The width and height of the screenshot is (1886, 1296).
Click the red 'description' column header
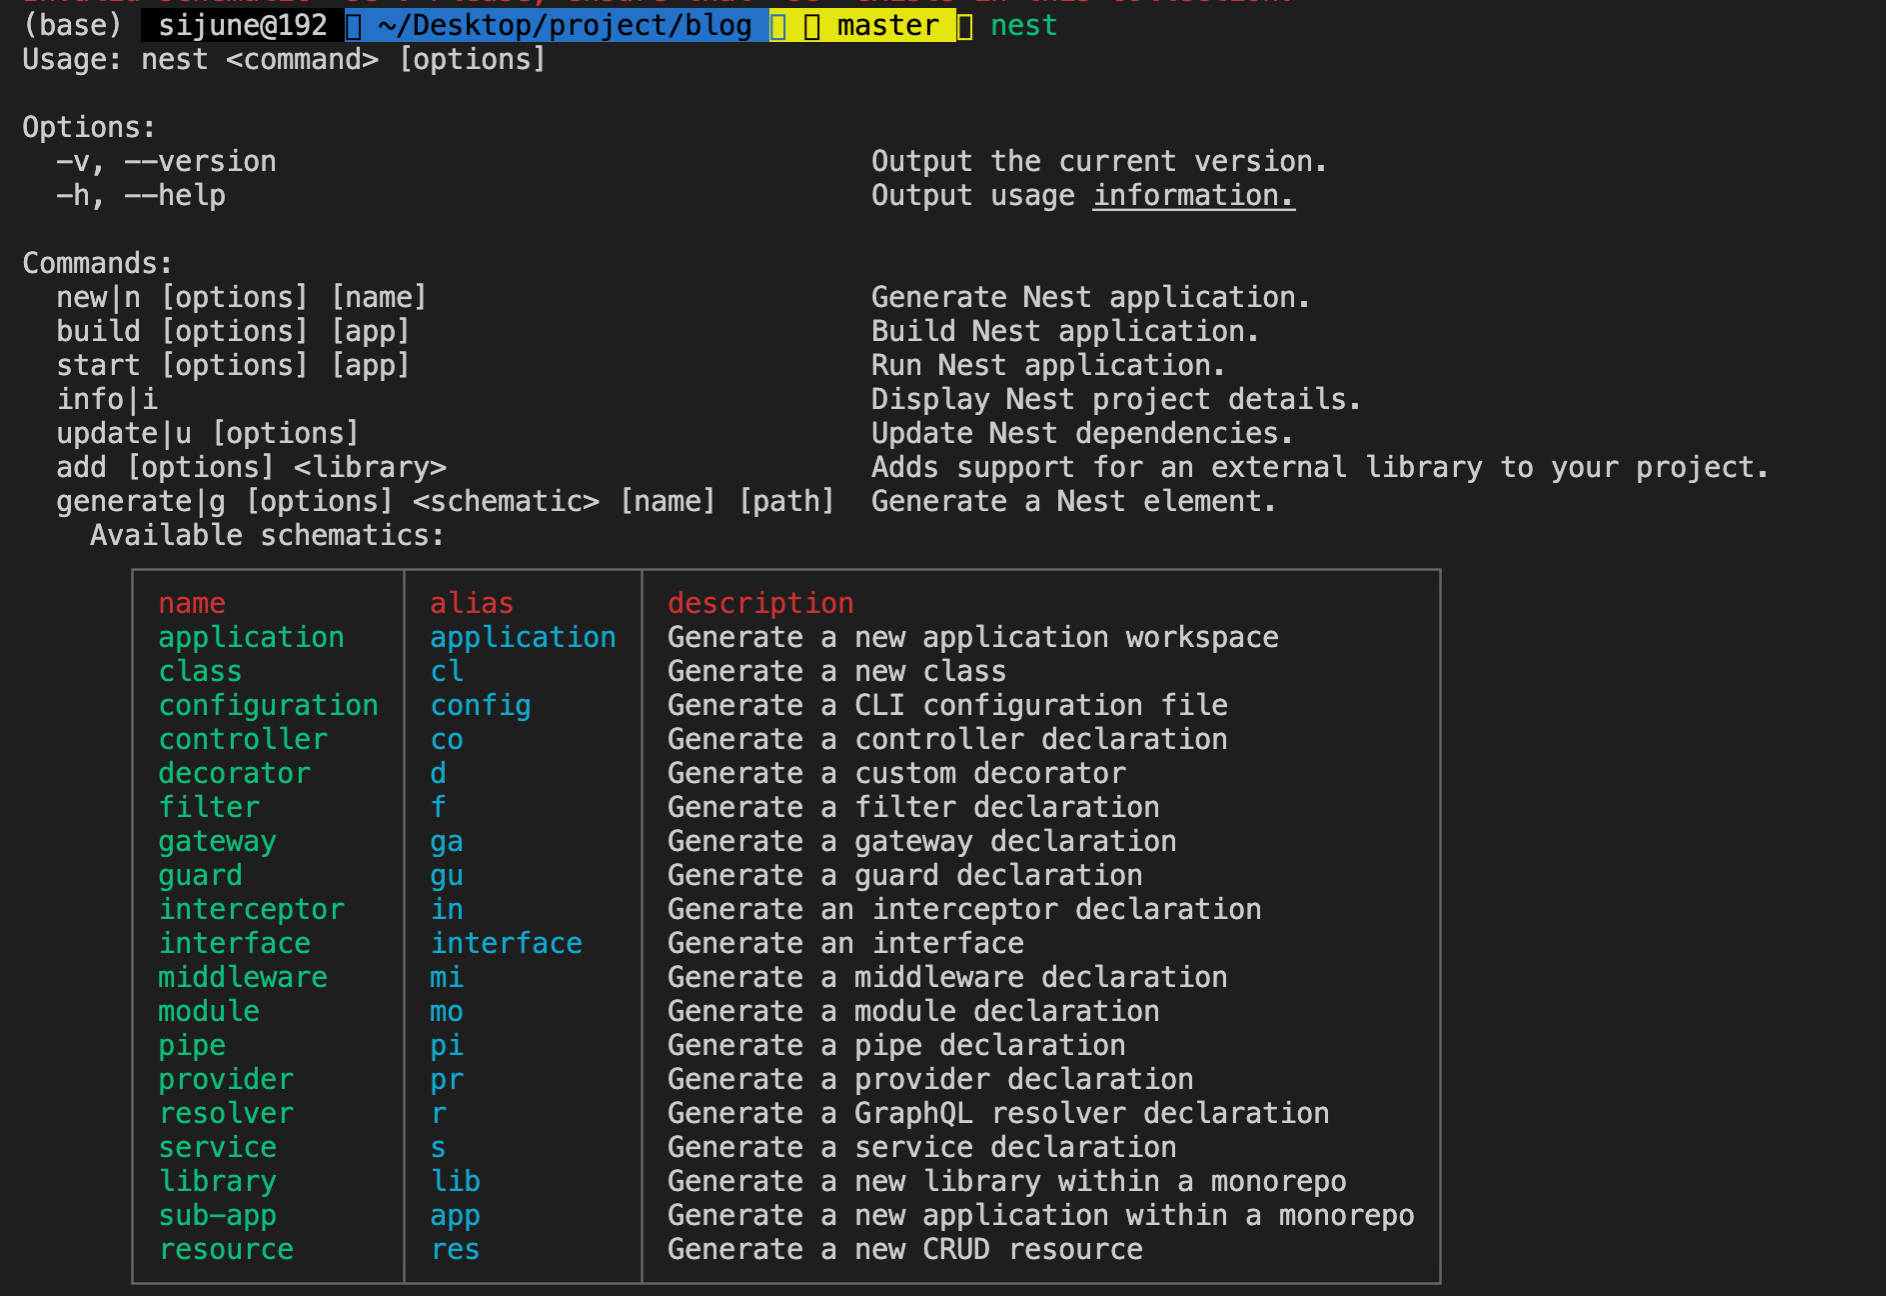click(761, 603)
